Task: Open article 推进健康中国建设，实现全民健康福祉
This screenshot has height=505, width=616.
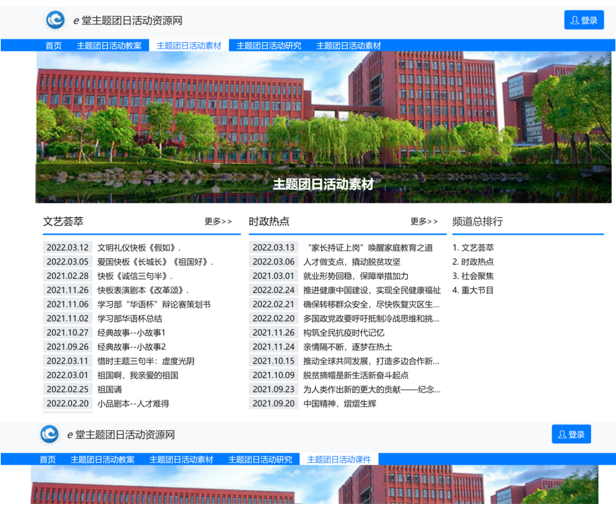Action: (x=372, y=290)
